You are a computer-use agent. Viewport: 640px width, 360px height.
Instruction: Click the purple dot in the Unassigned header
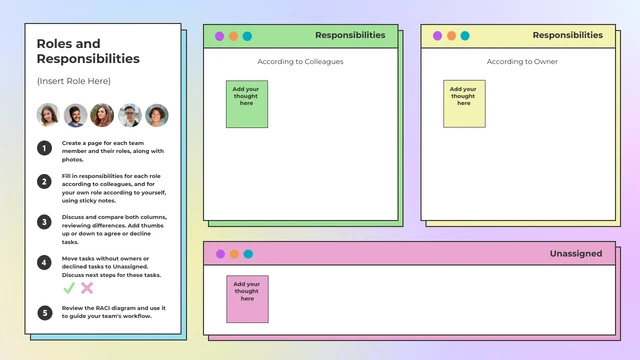point(220,254)
